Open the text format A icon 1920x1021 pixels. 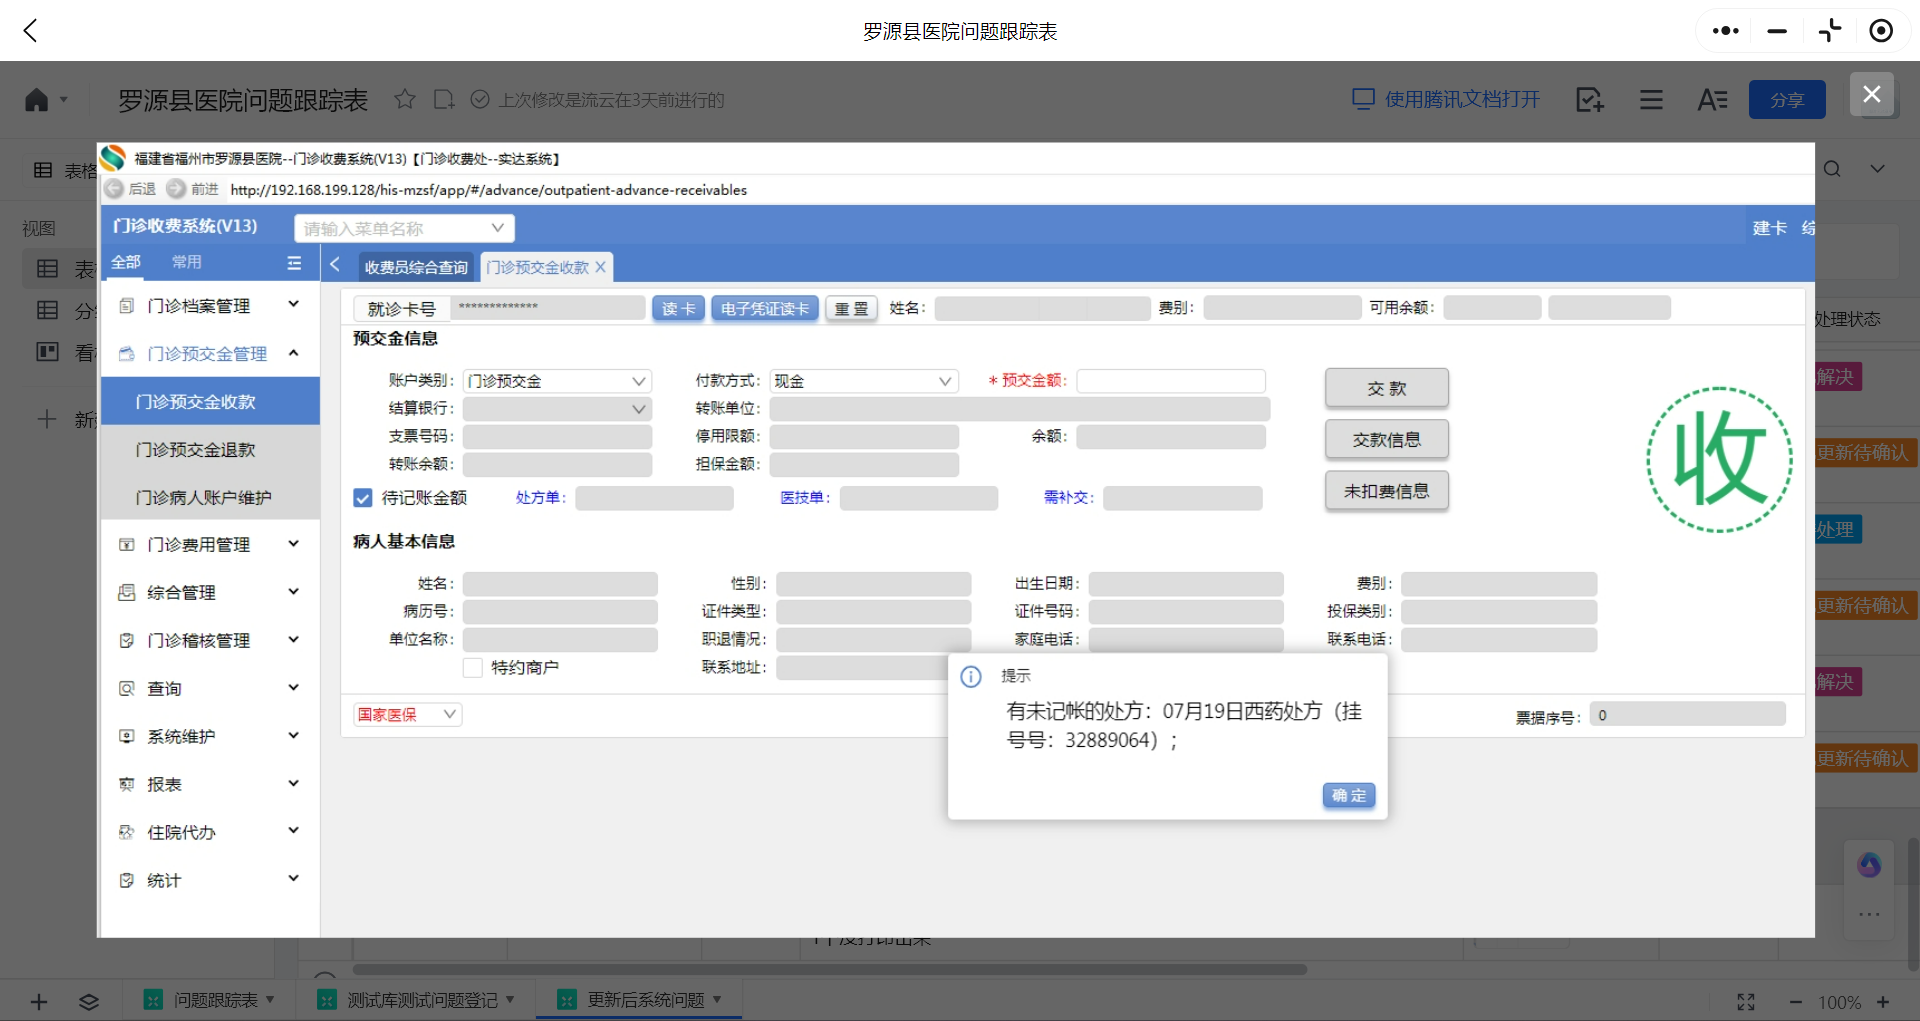[1712, 99]
